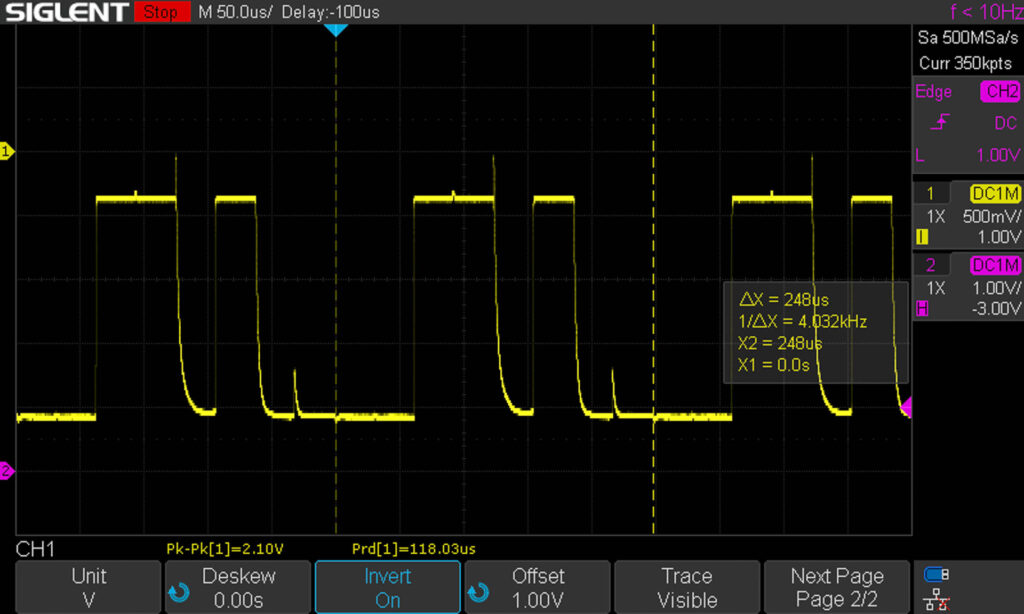
Task: Toggle the Invert On softkey
Action: (388, 587)
